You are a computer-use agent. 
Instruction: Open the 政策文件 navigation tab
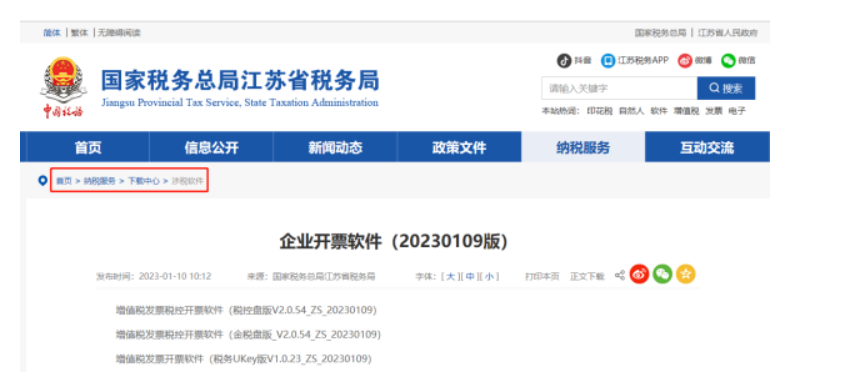coord(459,147)
